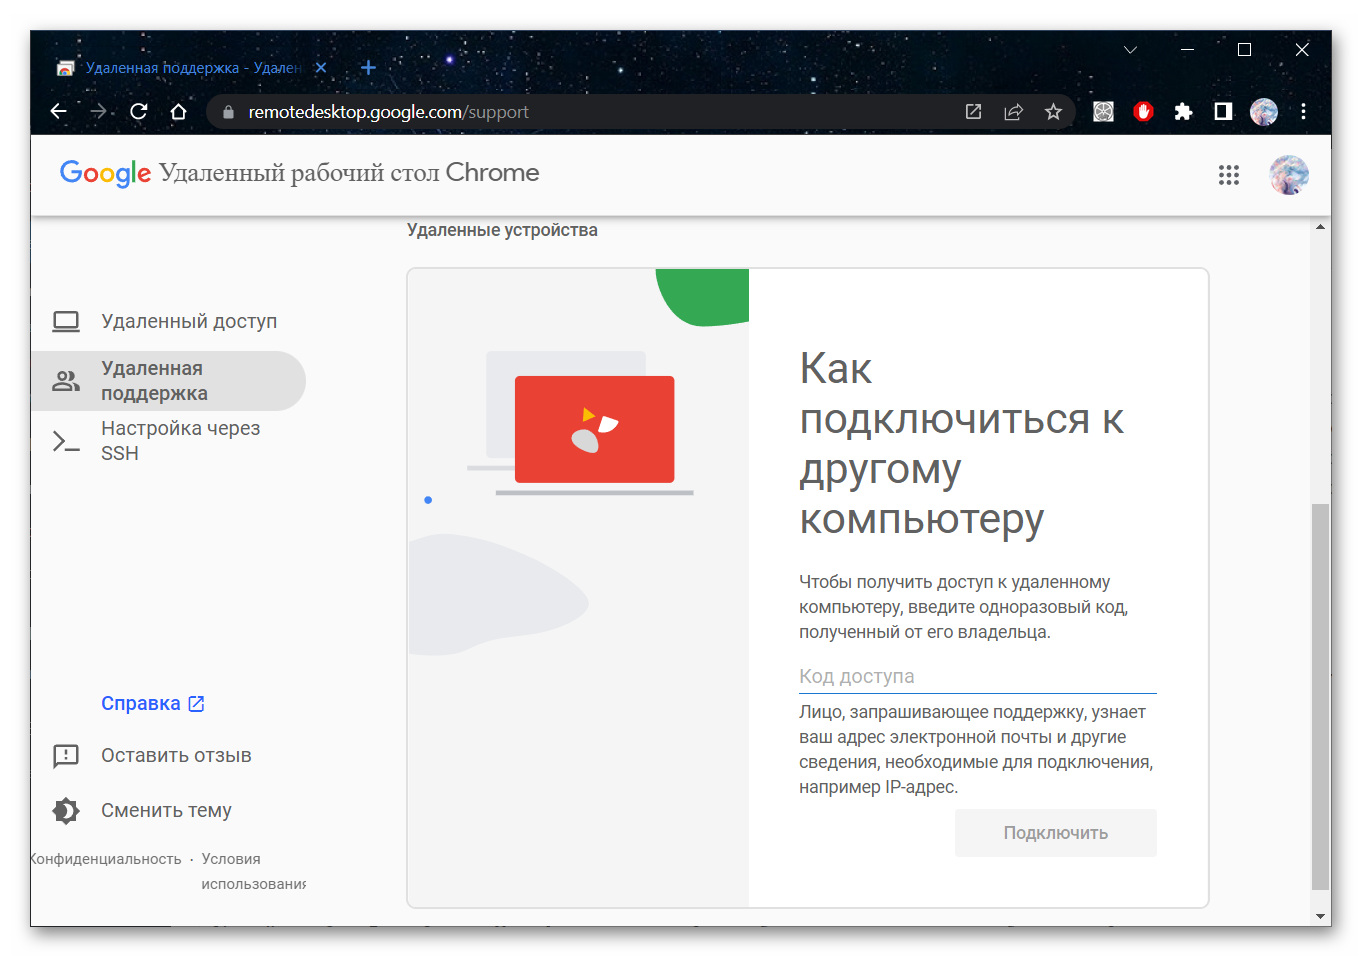This screenshot has height=957, width=1362.
Task: Click the Удаленные устройства heading
Action: [x=502, y=230]
